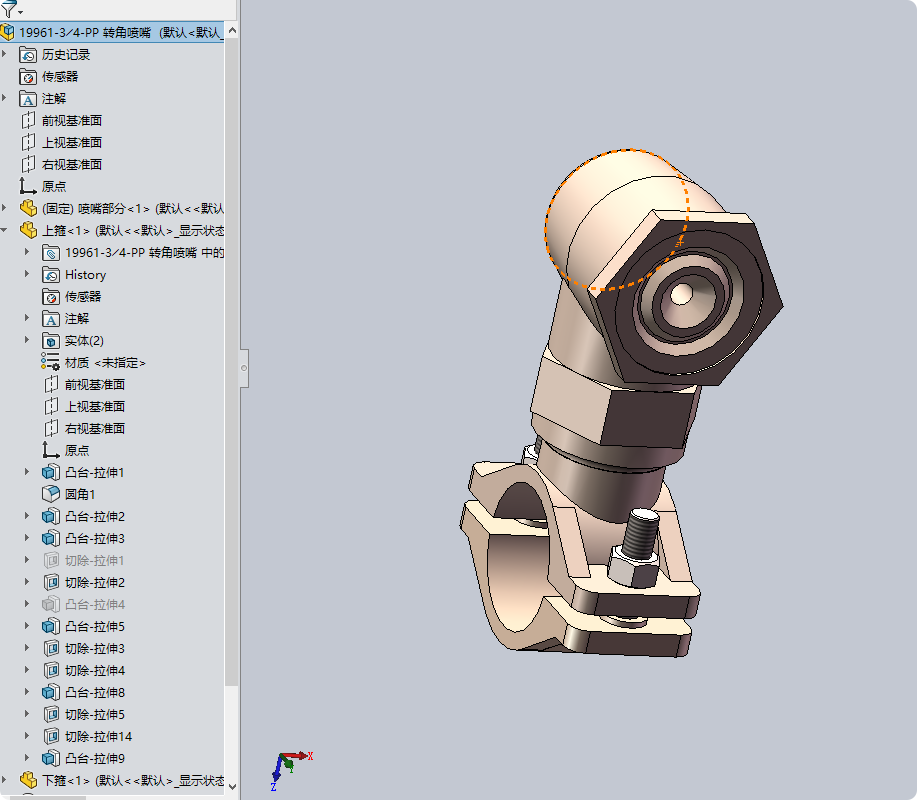
Task: Click the 19961-3/4-PP 转角喷嘴 中的 mates folder icon
Action: pyautogui.click(x=51, y=253)
